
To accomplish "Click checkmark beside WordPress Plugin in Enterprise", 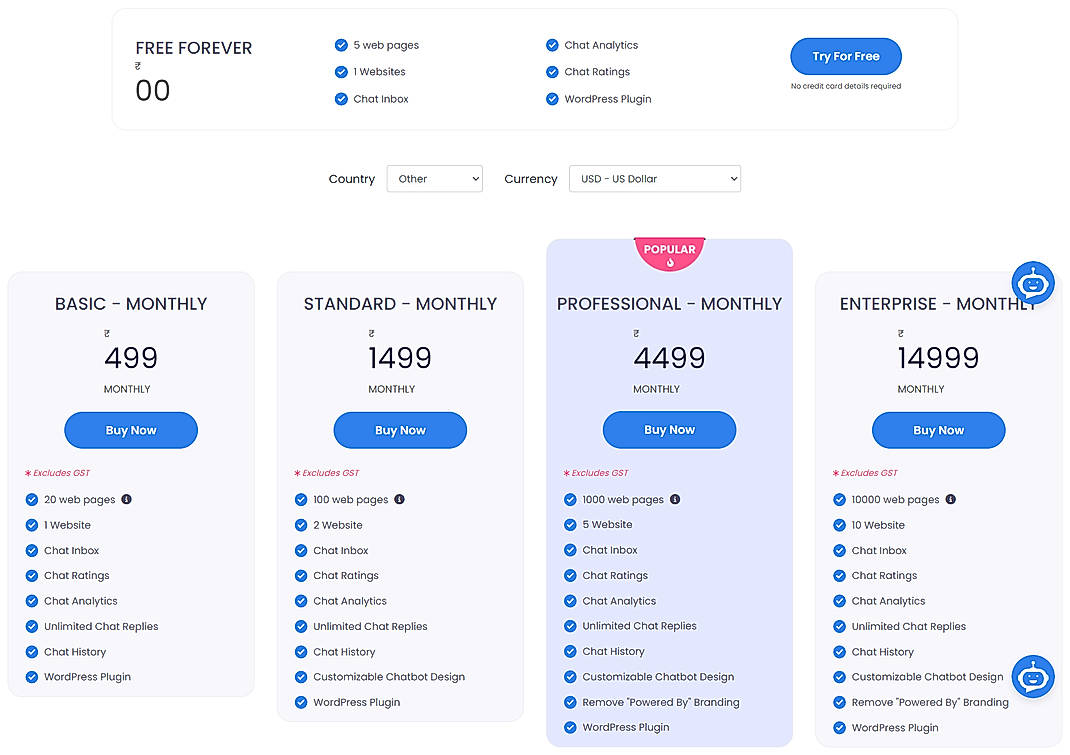I will [x=839, y=728].
